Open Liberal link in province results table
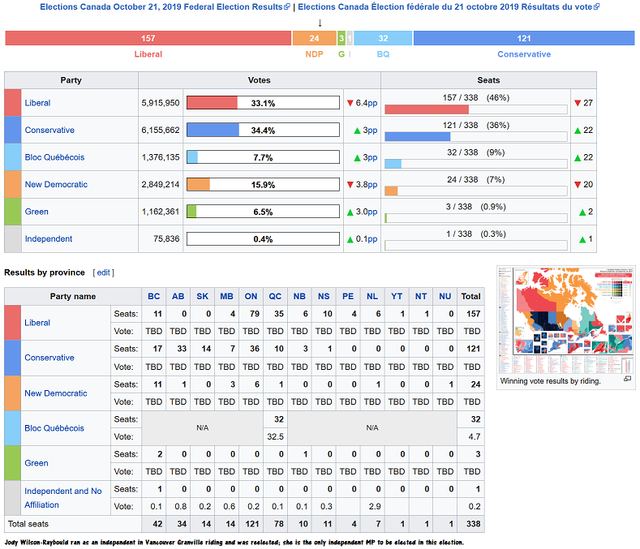Screen dimensions: 640x549 click(x=38, y=323)
